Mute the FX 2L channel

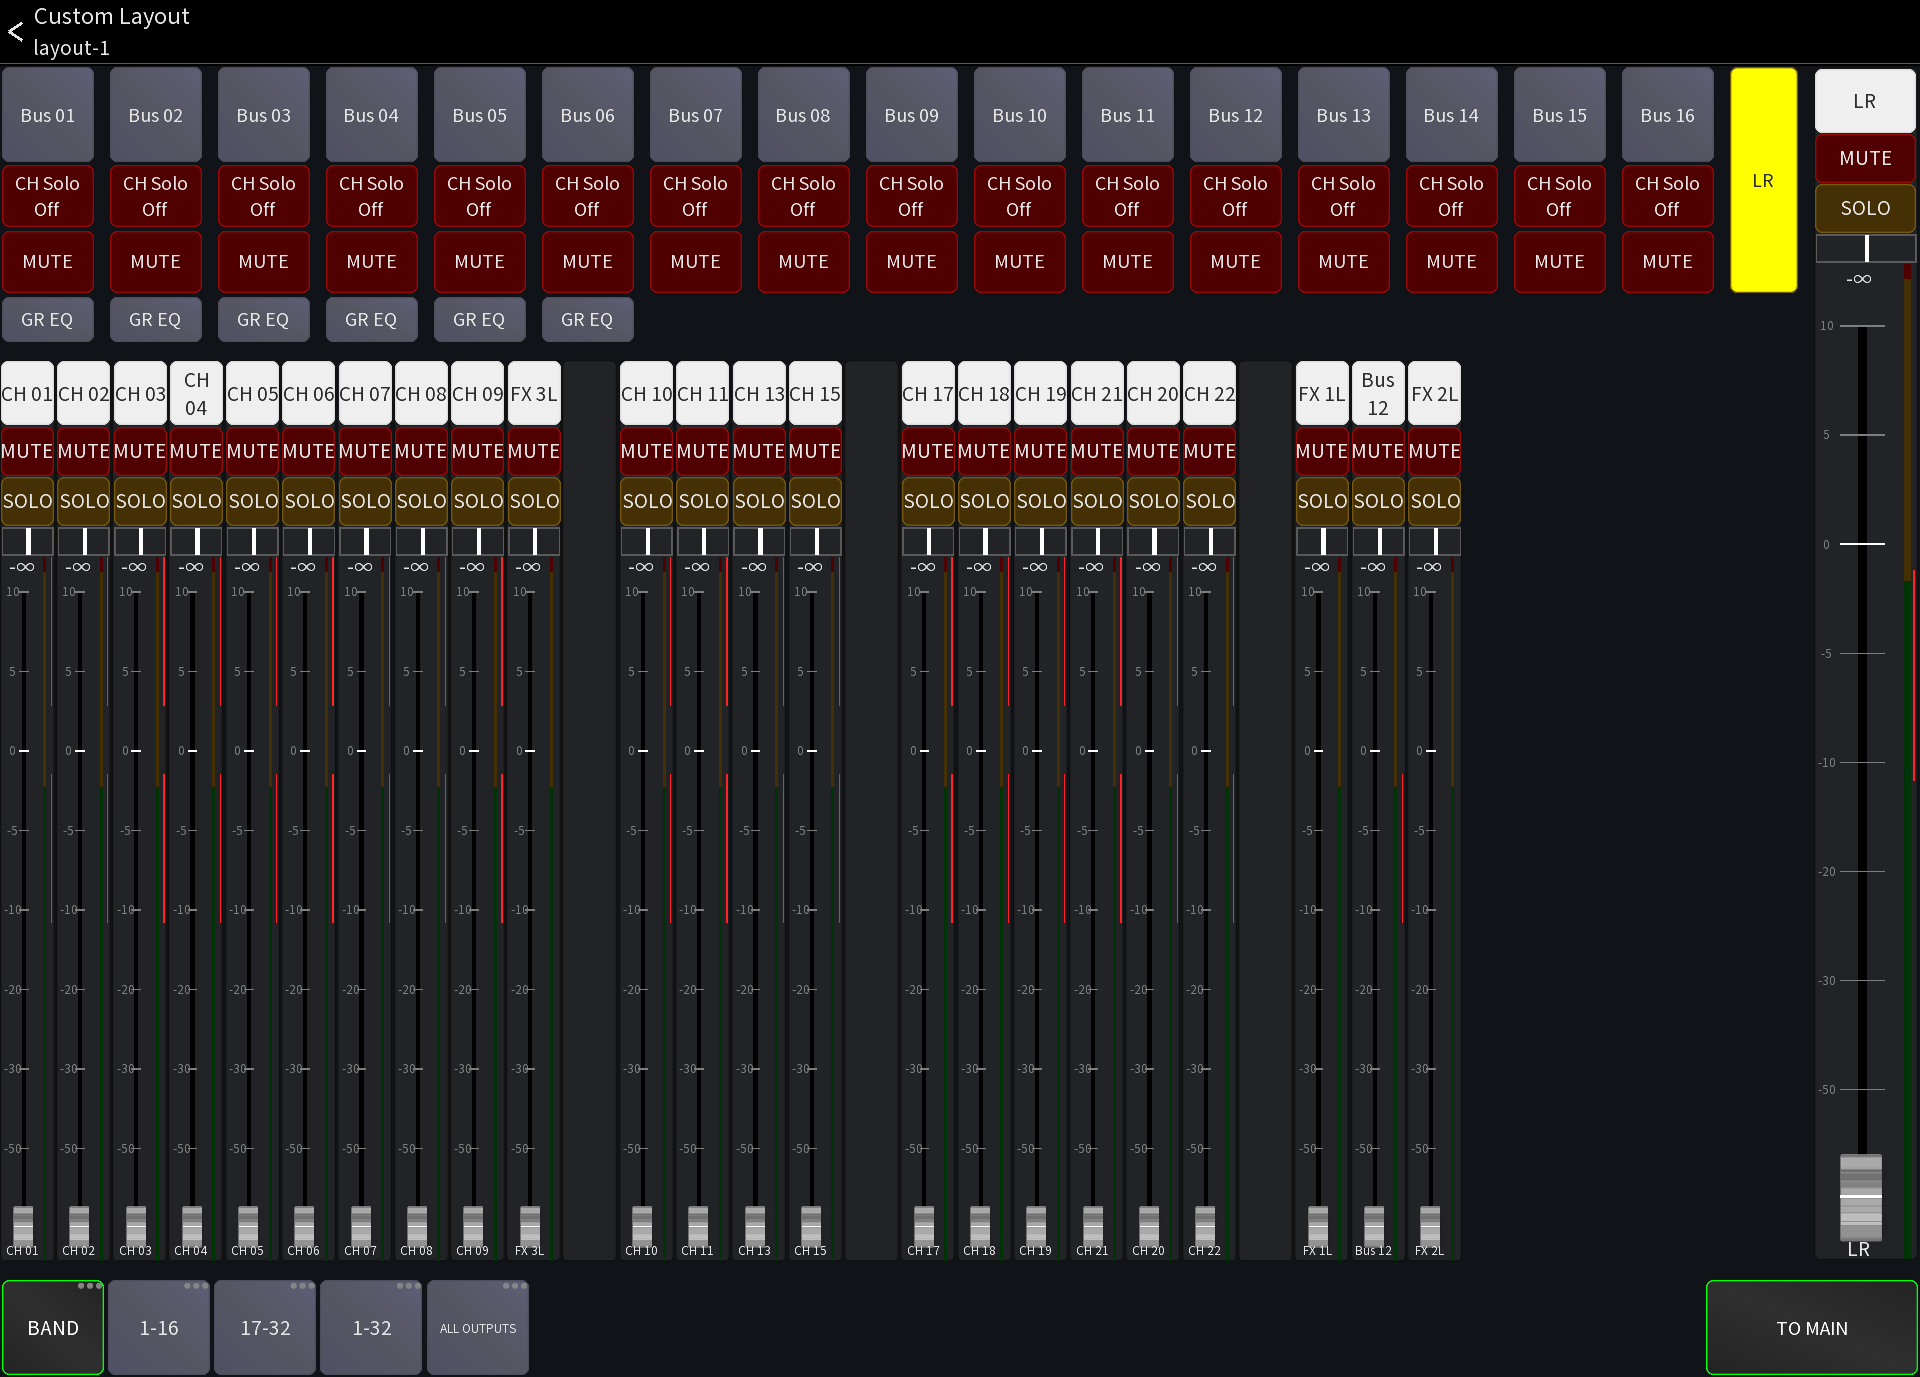(1434, 451)
